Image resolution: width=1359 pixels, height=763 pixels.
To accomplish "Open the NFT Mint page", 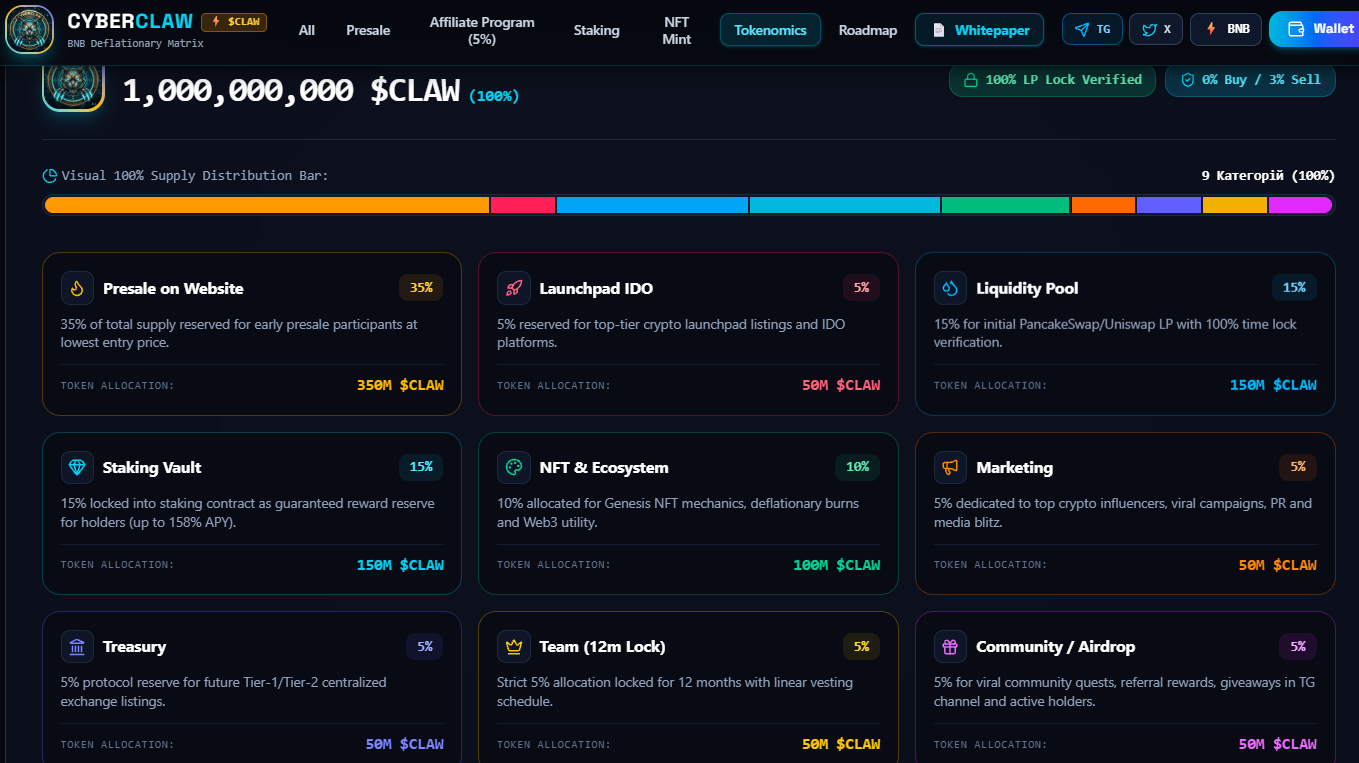I will click(x=677, y=30).
